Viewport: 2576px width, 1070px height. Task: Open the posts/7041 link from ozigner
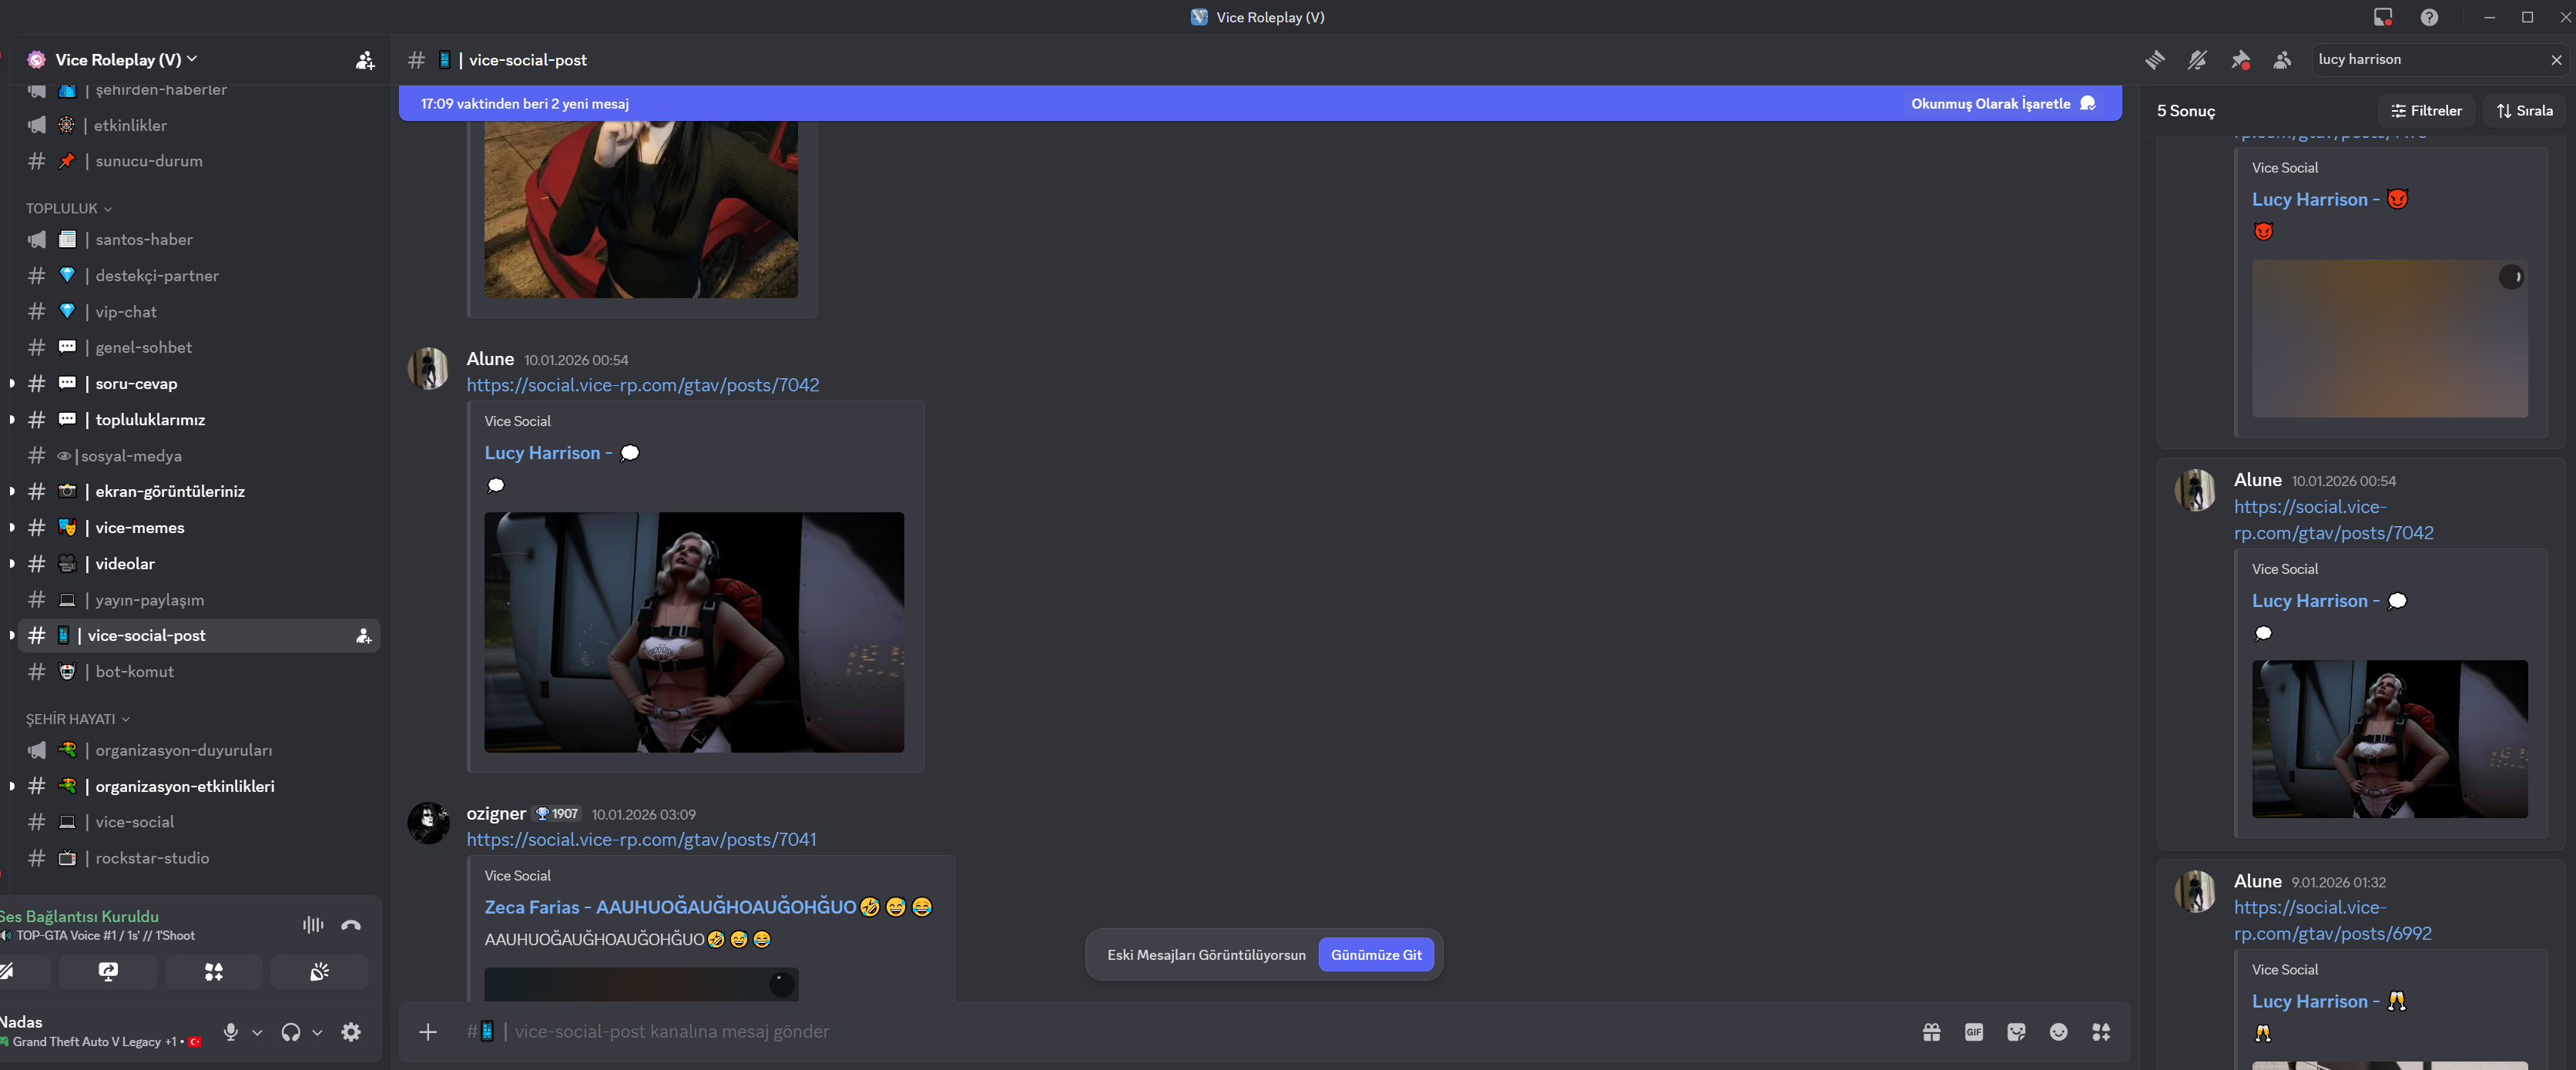641,840
